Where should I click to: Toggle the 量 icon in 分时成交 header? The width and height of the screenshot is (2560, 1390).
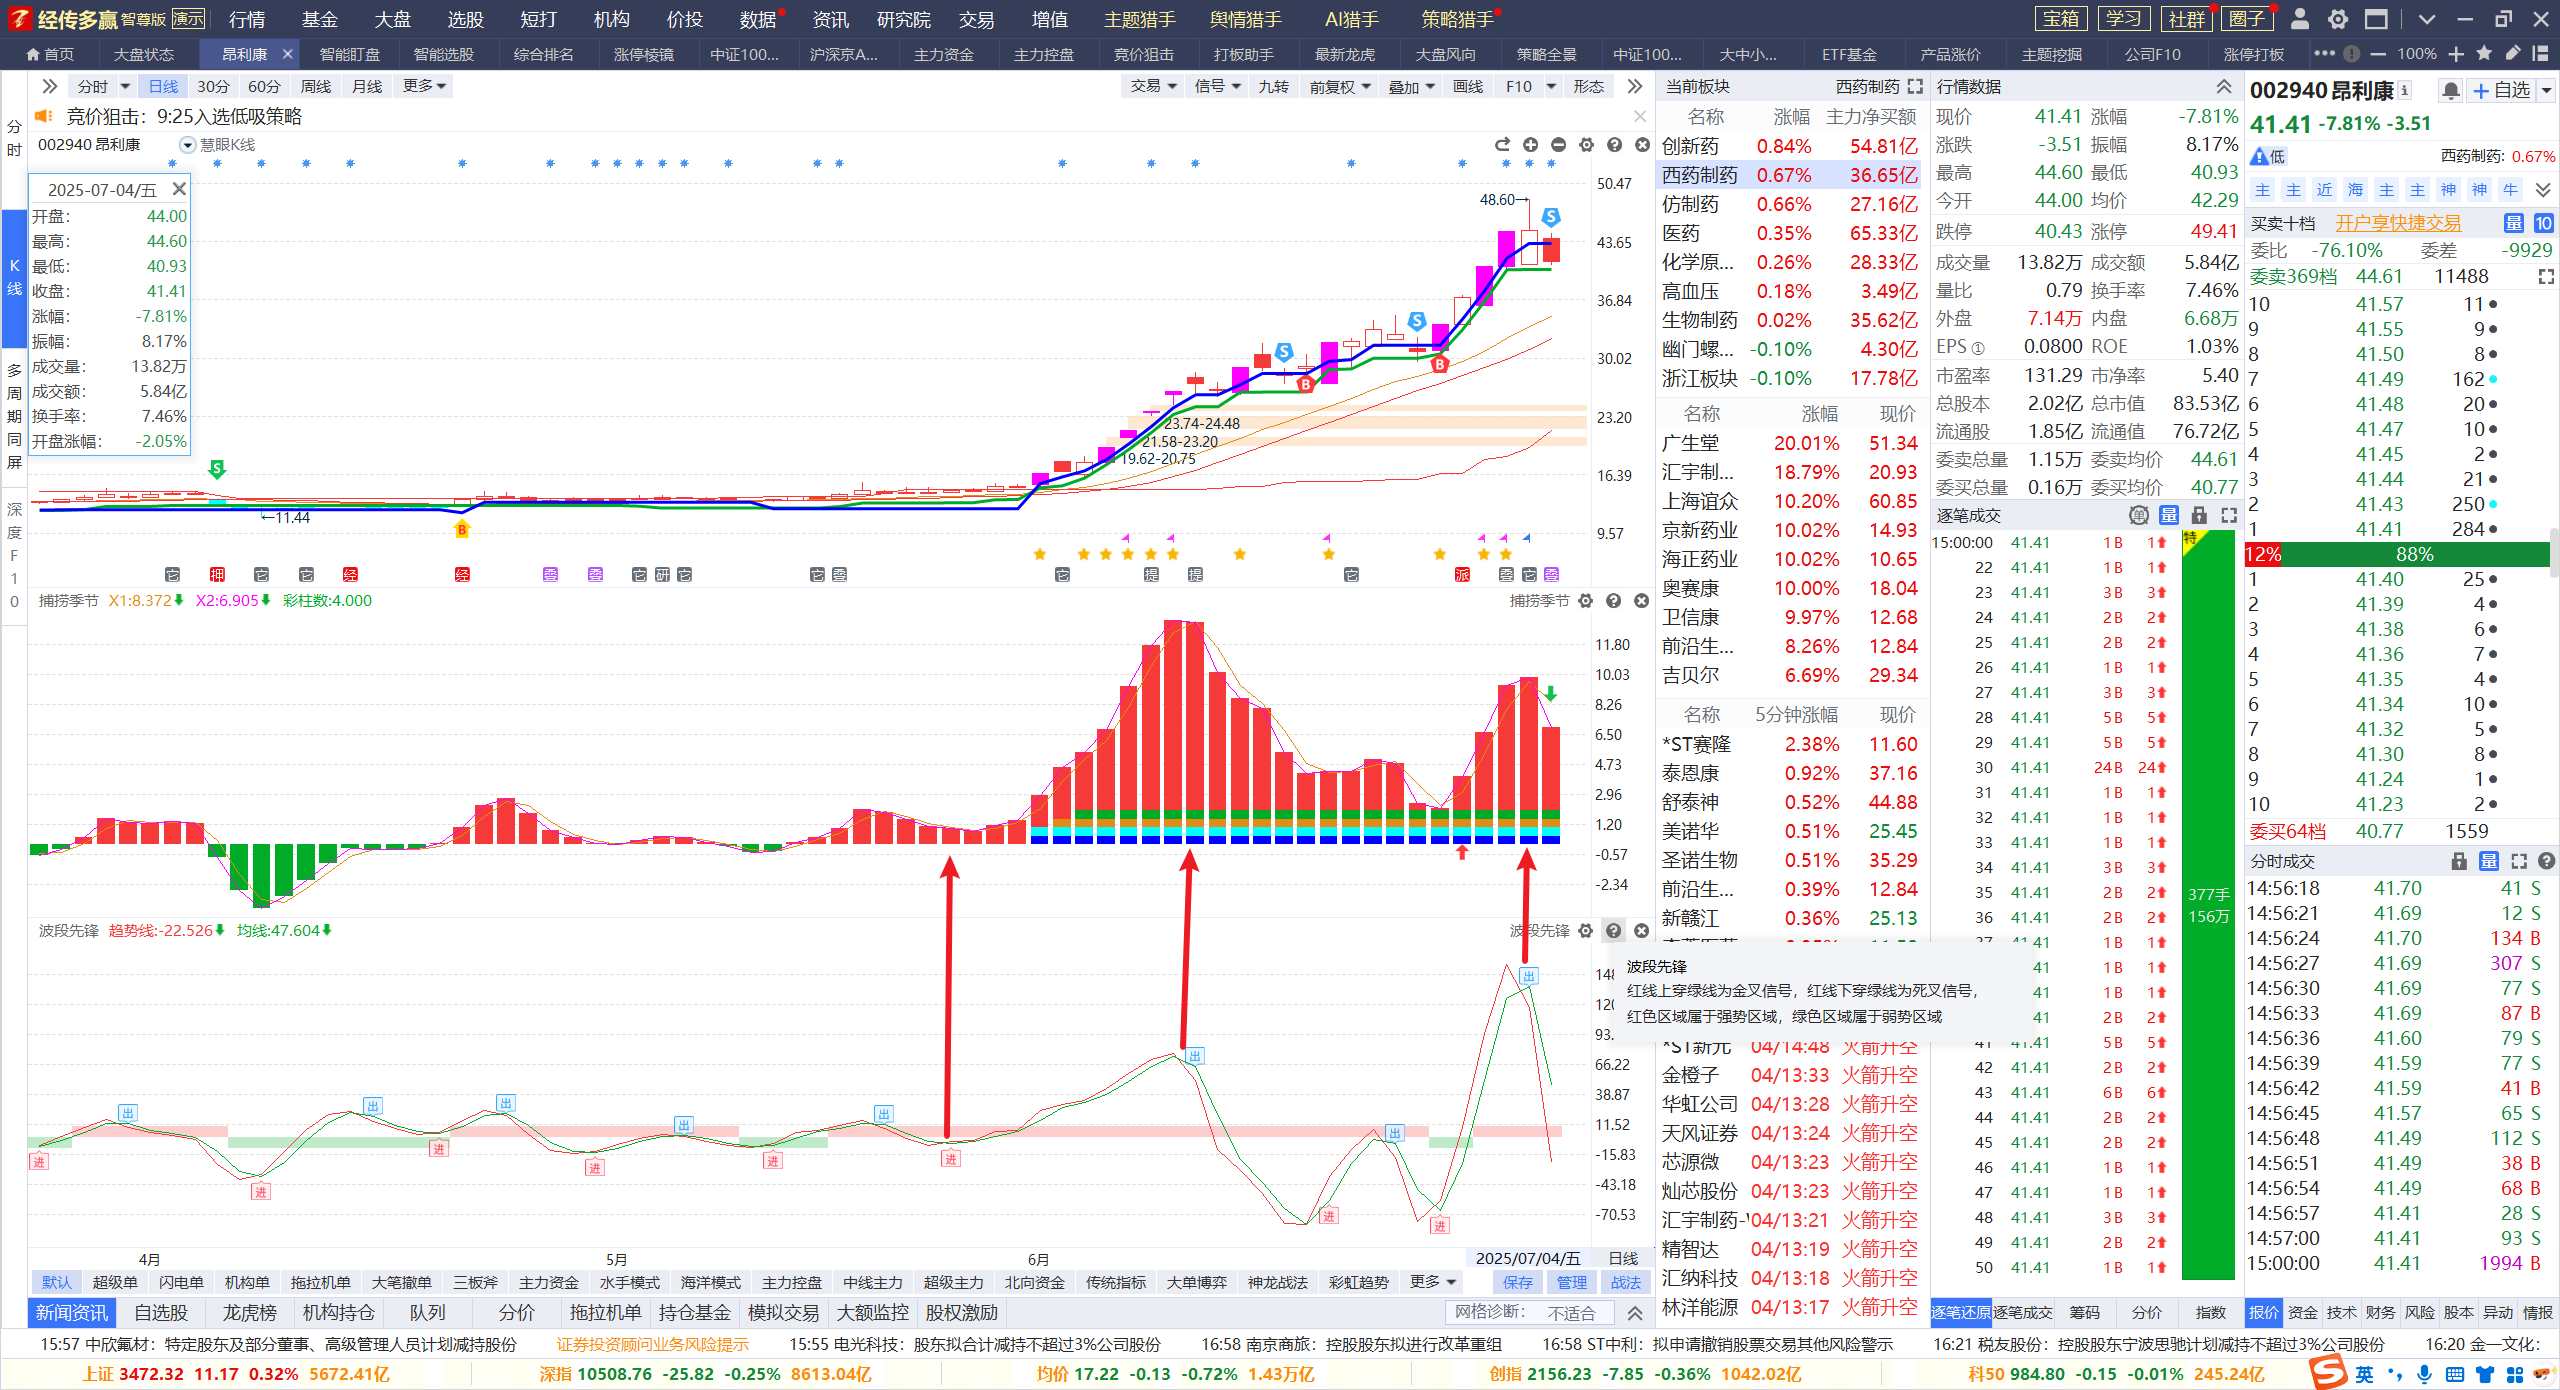coord(2489,861)
